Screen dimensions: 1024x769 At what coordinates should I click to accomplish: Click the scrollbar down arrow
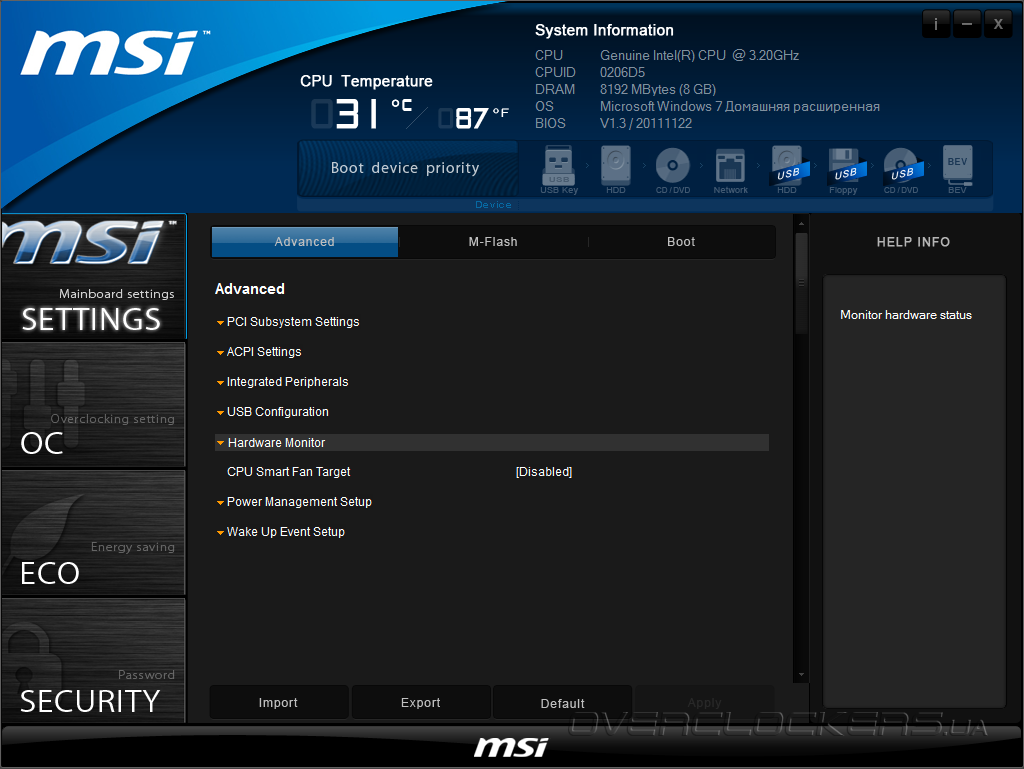point(801,675)
